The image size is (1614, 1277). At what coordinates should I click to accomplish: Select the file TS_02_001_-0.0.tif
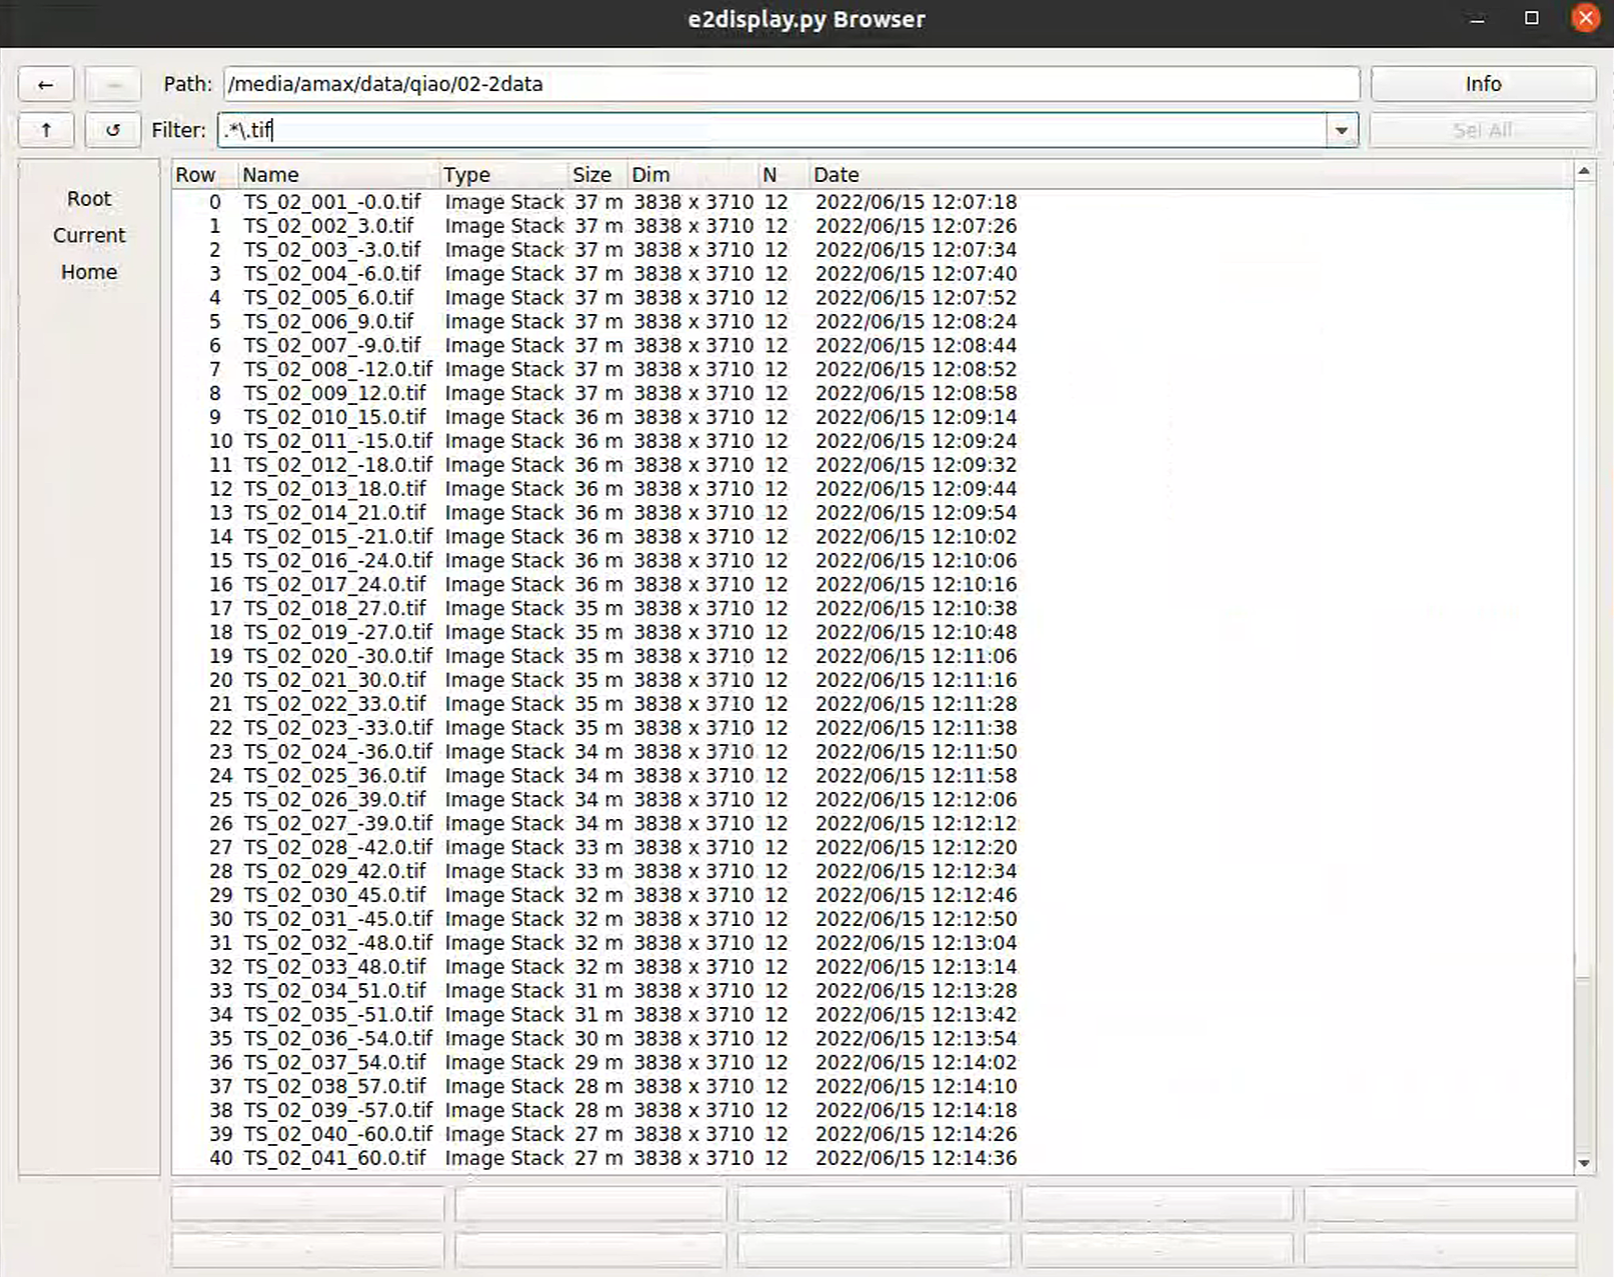[332, 201]
